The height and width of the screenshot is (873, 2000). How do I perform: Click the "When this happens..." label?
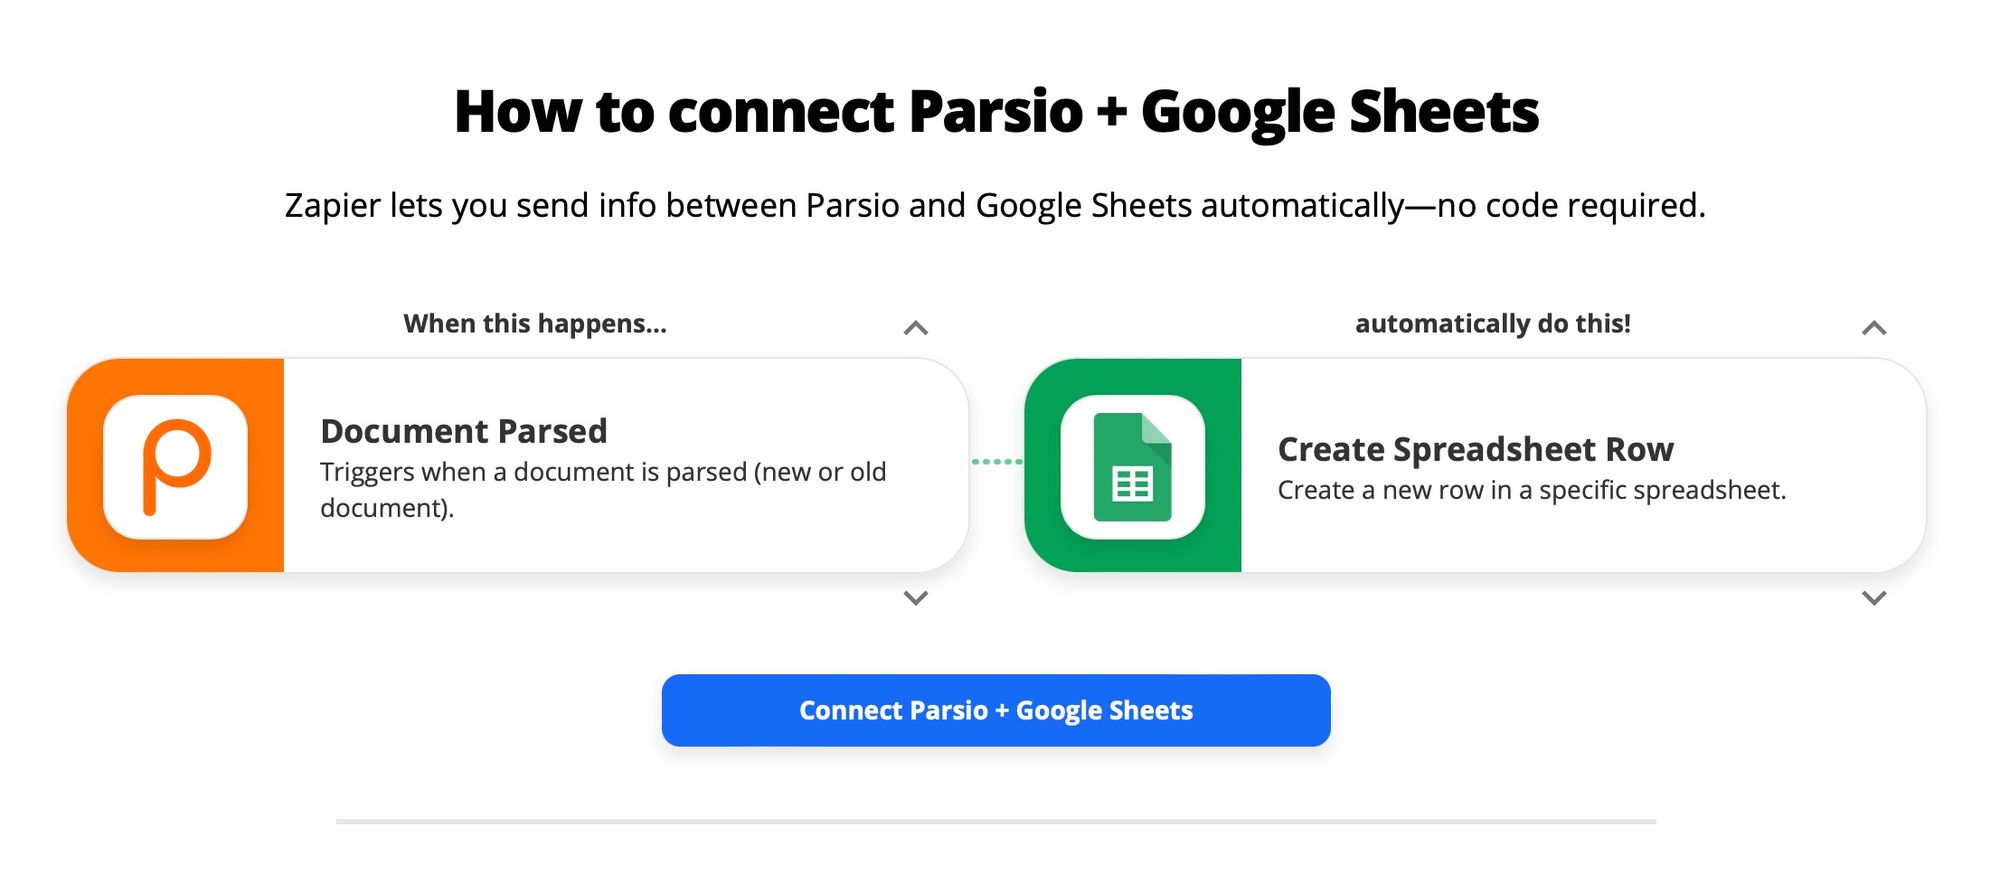[534, 324]
